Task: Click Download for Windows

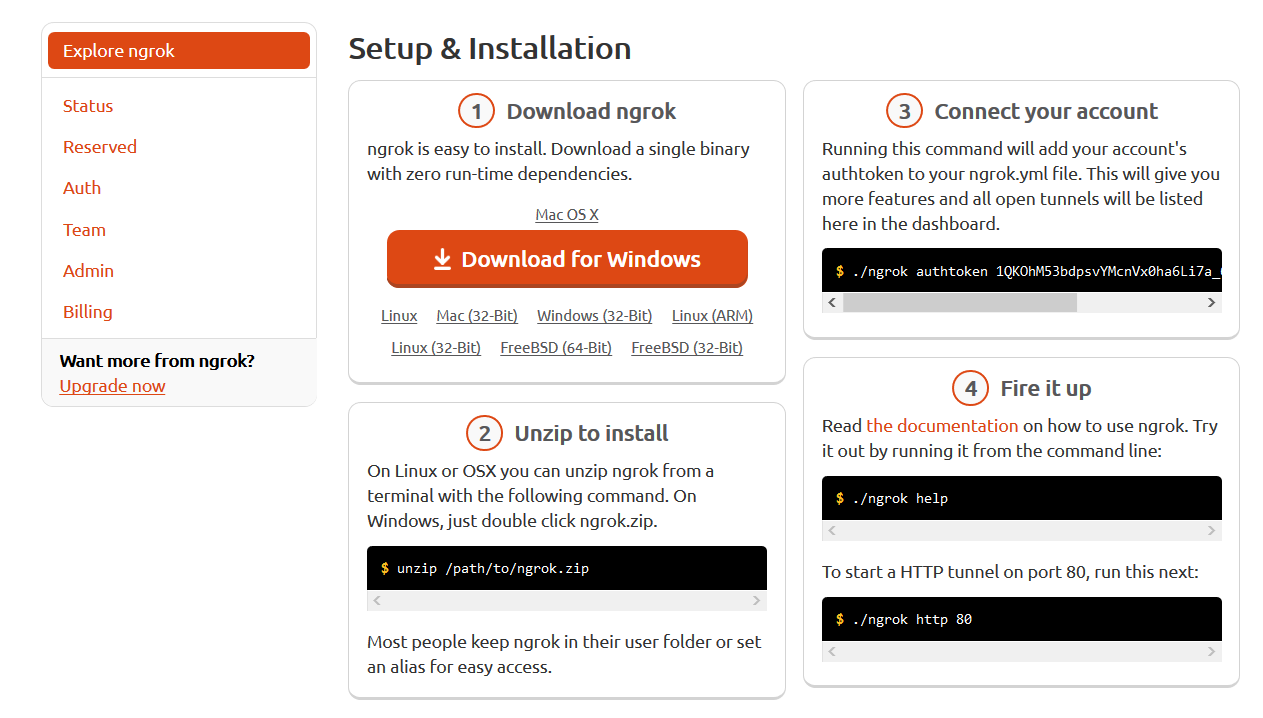Action: pos(567,258)
